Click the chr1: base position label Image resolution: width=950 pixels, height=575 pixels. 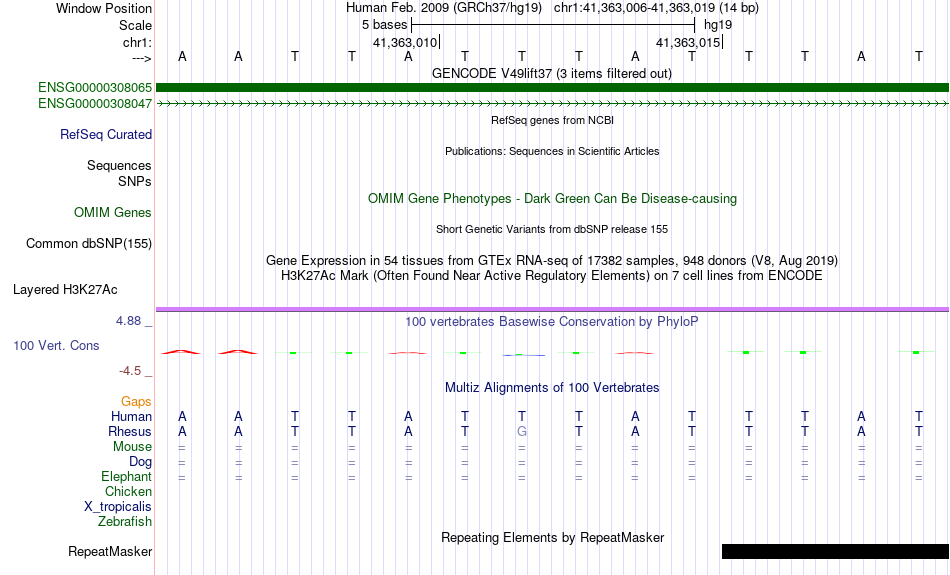click(138, 42)
